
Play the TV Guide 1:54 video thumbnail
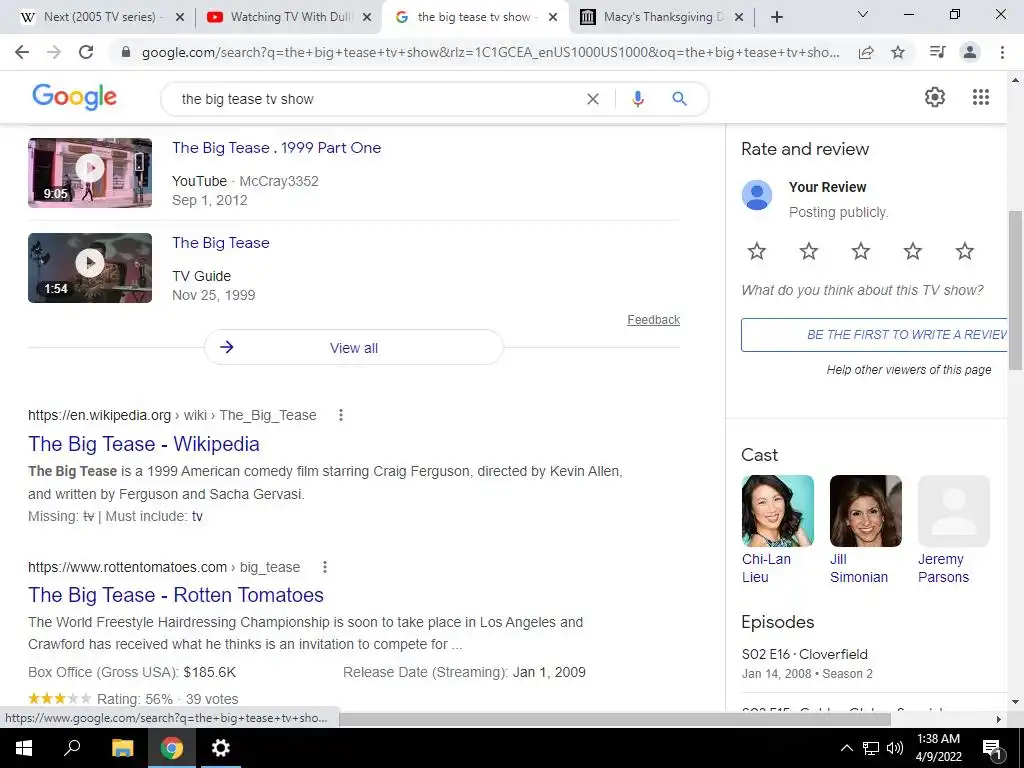(x=90, y=268)
